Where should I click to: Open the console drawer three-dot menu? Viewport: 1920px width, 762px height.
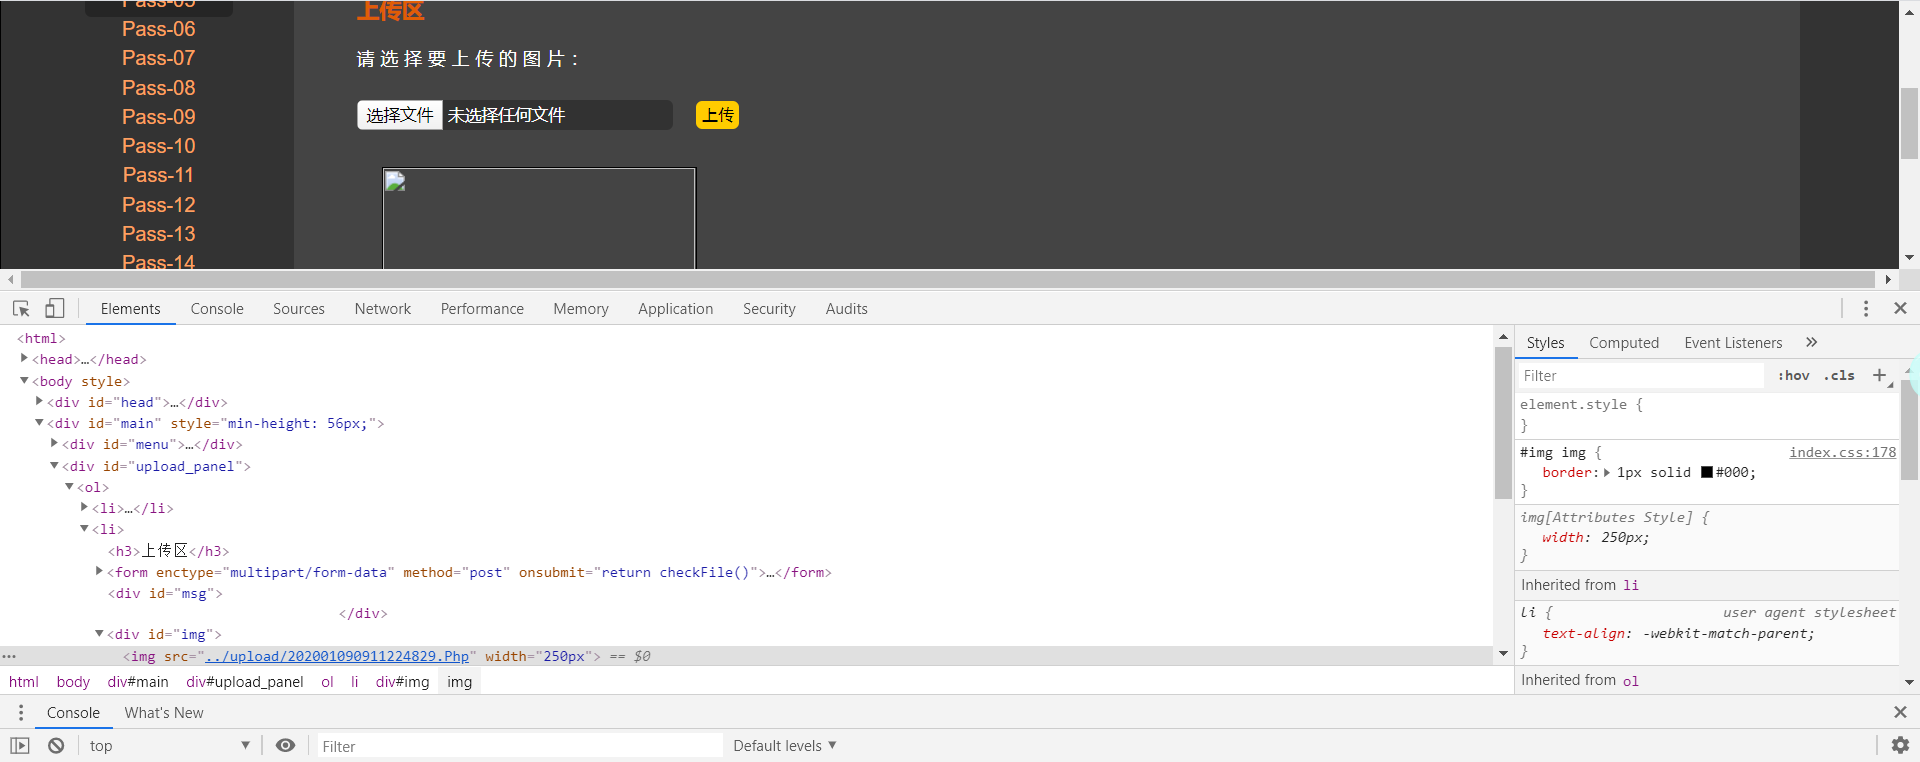(21, 713)
